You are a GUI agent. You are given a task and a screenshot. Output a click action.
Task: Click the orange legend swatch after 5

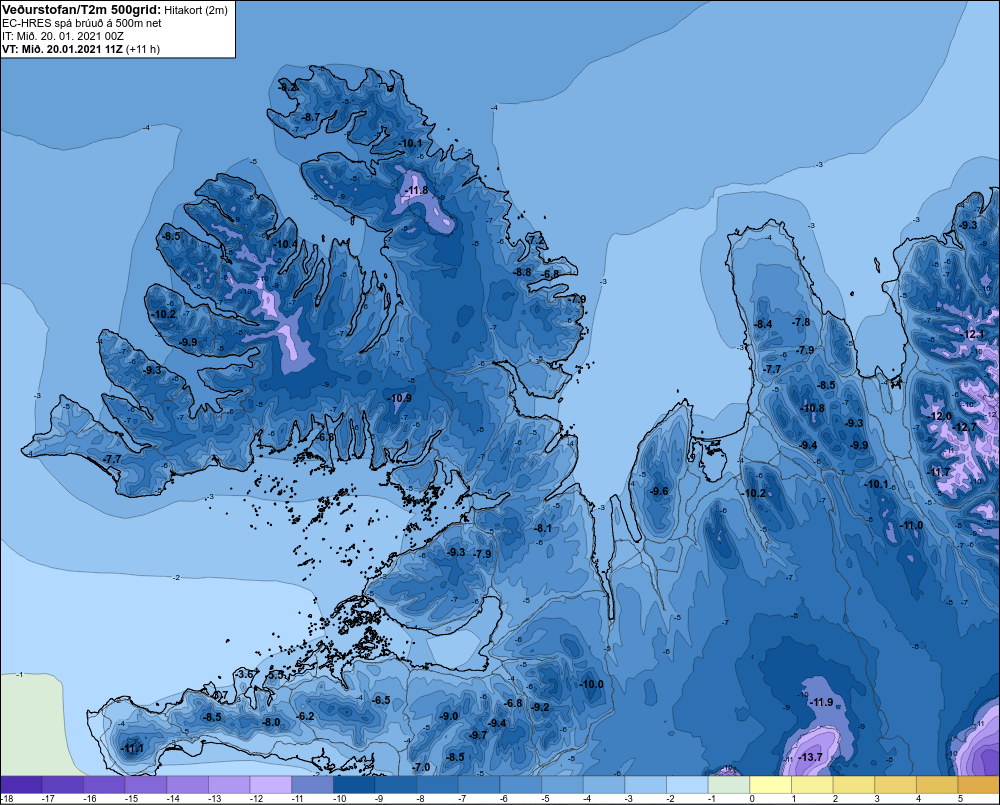click(978, 785)
